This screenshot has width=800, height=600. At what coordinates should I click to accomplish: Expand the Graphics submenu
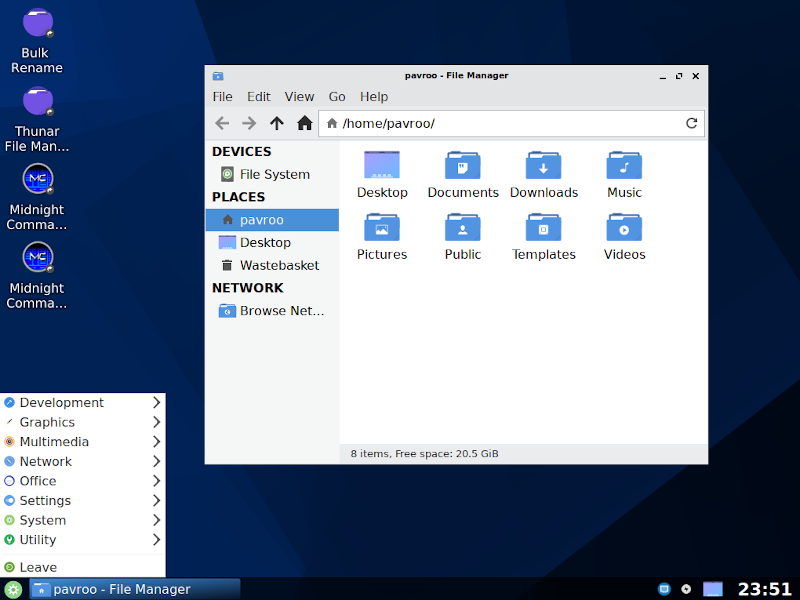click(83, 422)
